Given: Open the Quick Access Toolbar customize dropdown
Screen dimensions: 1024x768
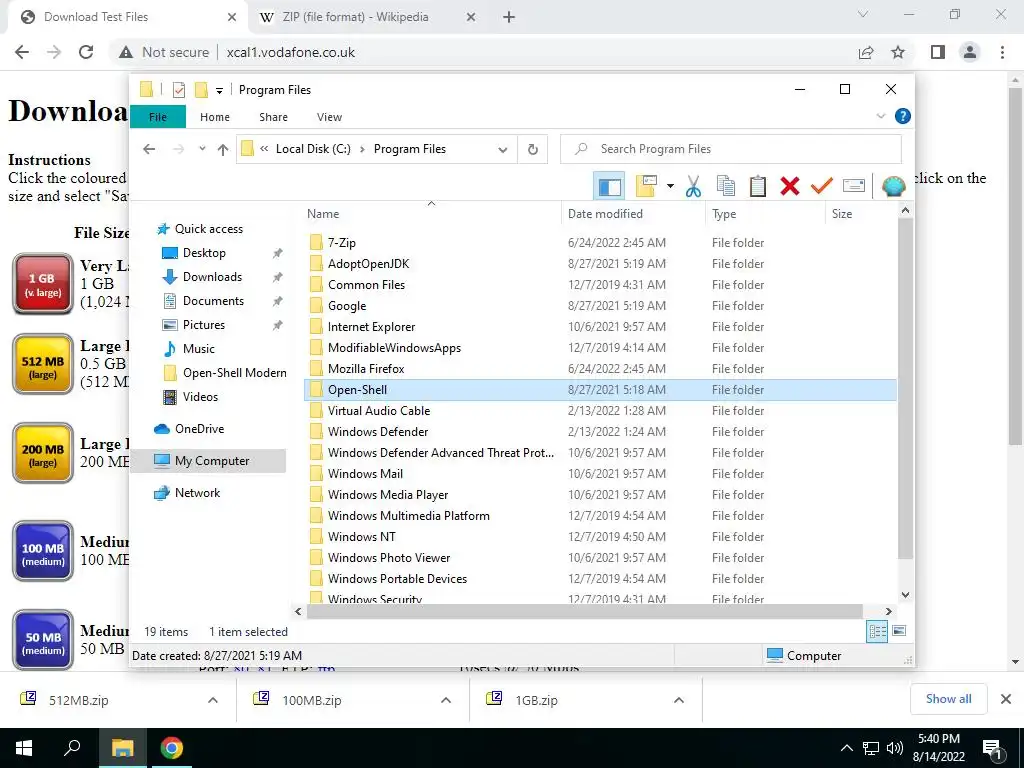Looking at the screenshot, I should [x=219, y=90].
